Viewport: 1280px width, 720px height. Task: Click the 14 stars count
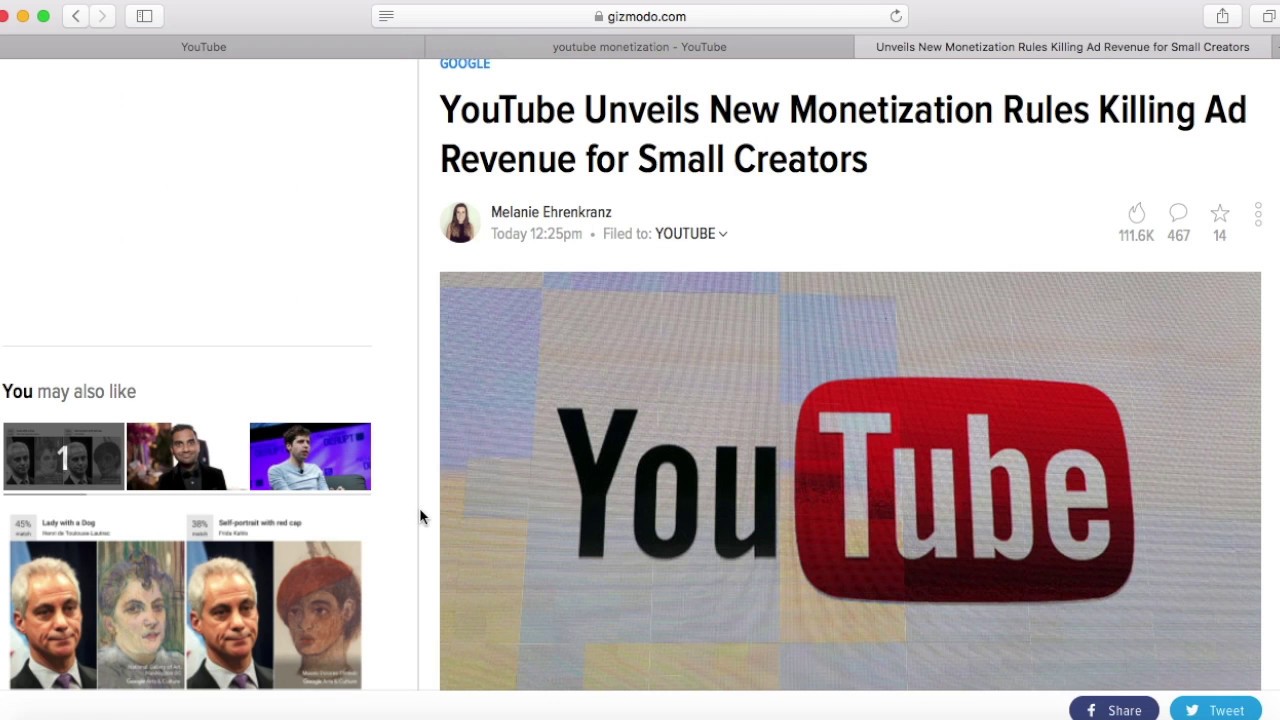[x=1219, y=236]
